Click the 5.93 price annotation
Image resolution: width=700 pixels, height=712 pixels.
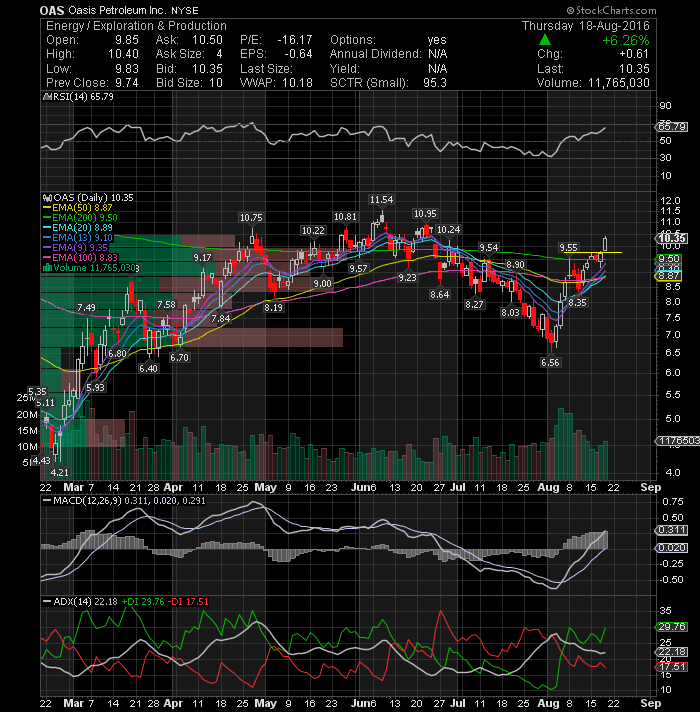95,387
